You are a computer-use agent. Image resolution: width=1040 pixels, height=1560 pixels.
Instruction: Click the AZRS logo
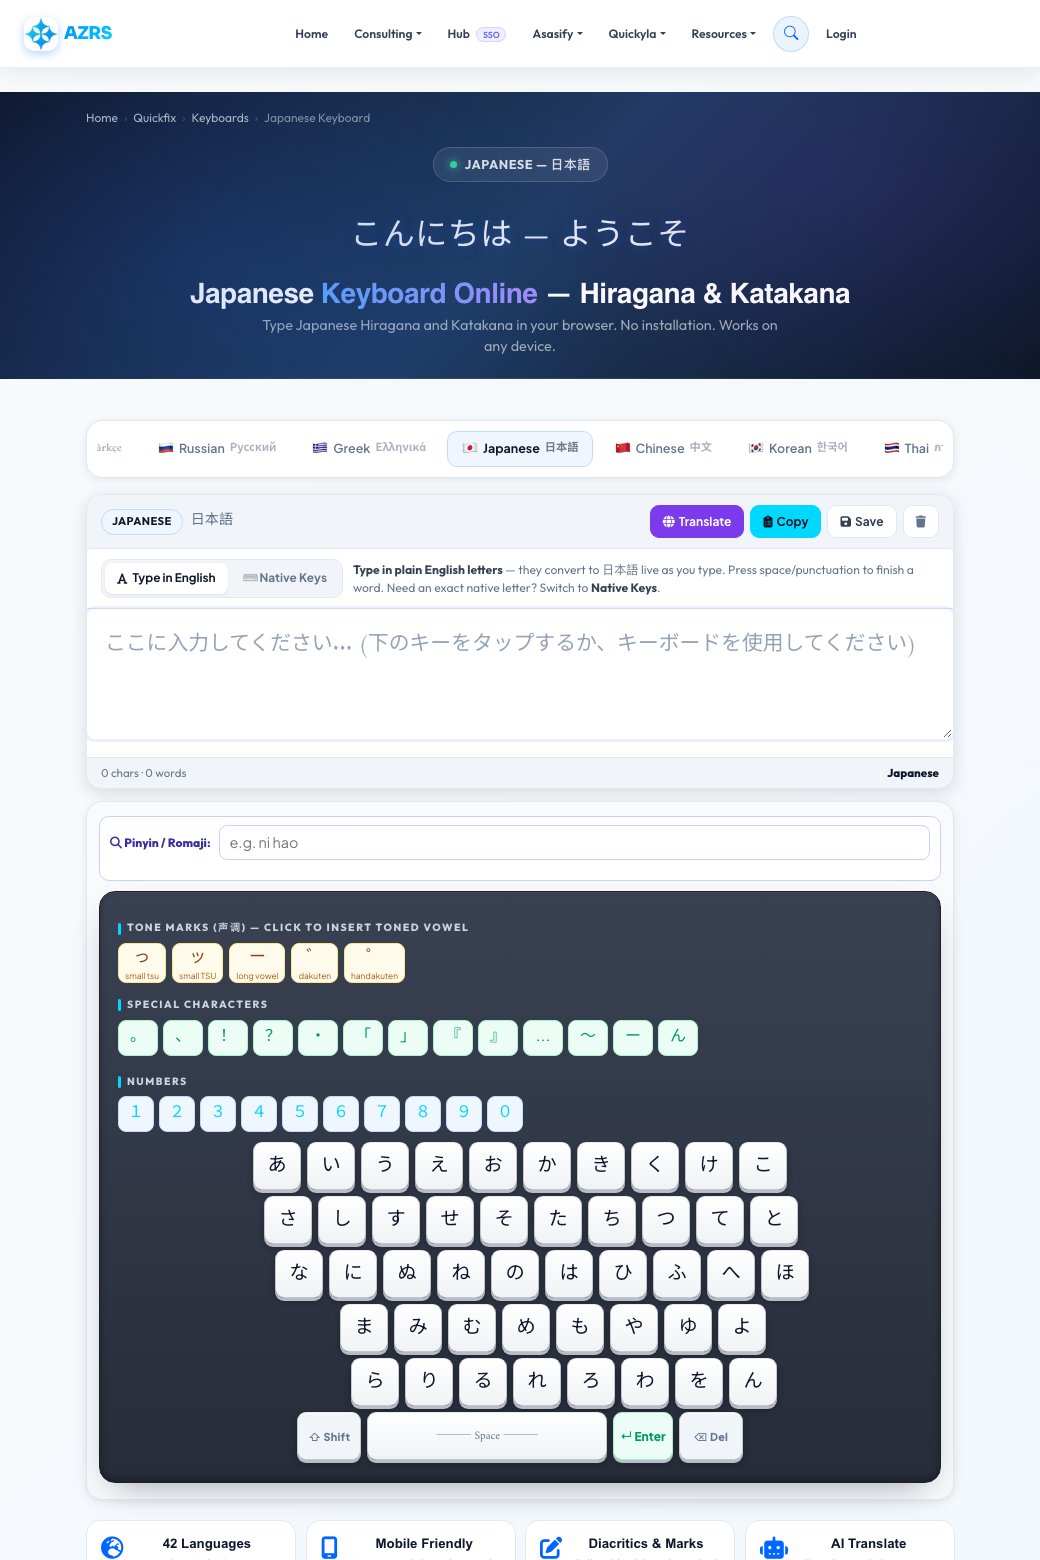point(68,33)
